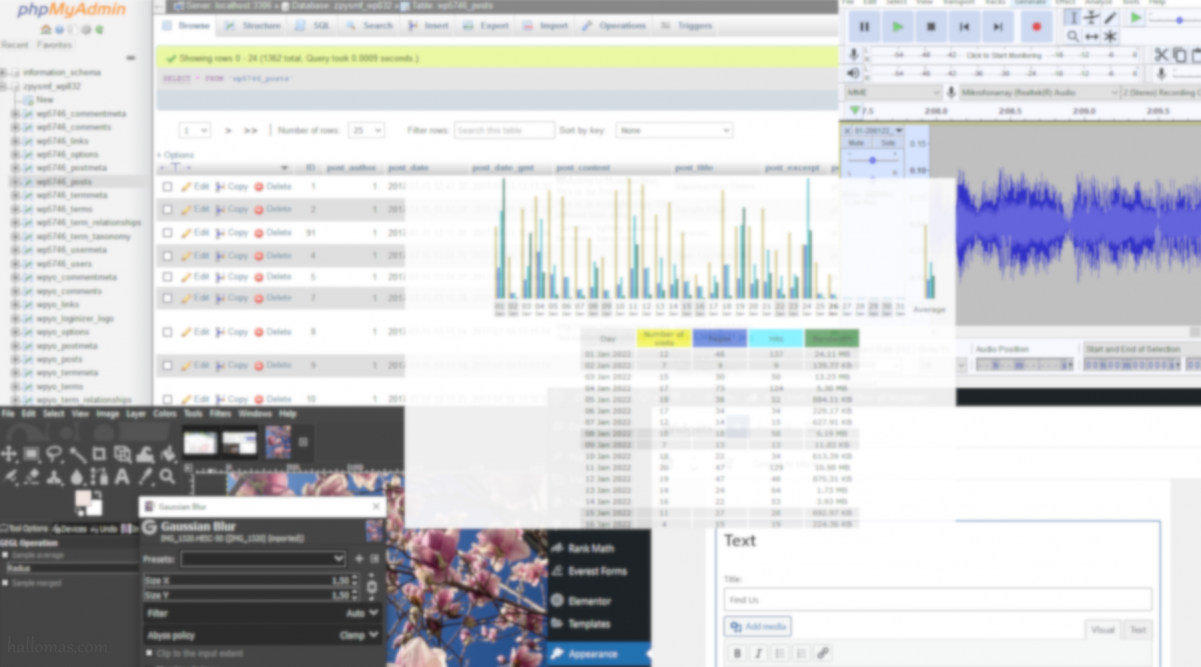Select the Audacity Zoom magnifier tool
The height and width of the screenshot is (667, 1201).
[1073, 37]
